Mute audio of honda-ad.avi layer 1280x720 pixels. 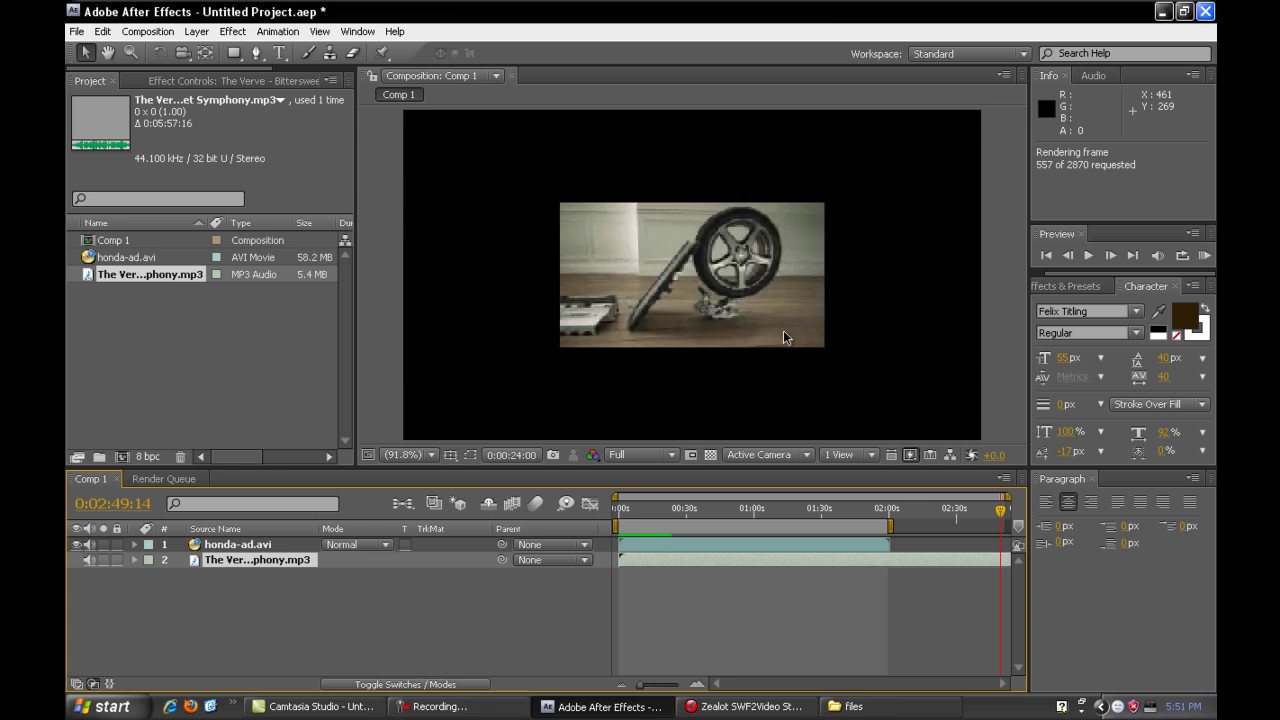coord(89,545)
